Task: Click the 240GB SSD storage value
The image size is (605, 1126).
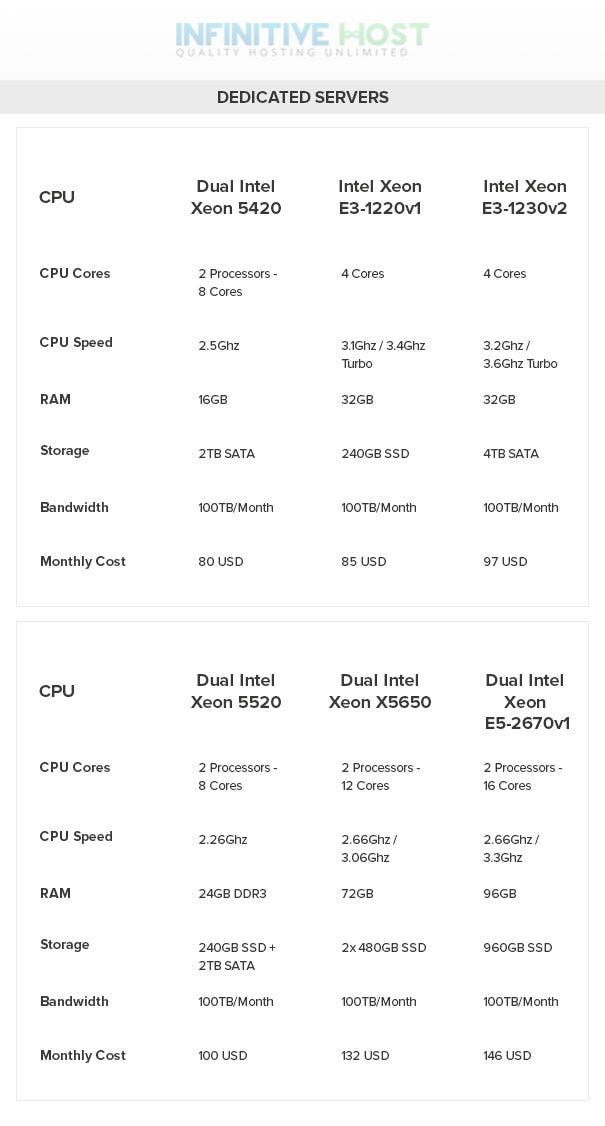Action: [x=375, y=454]
